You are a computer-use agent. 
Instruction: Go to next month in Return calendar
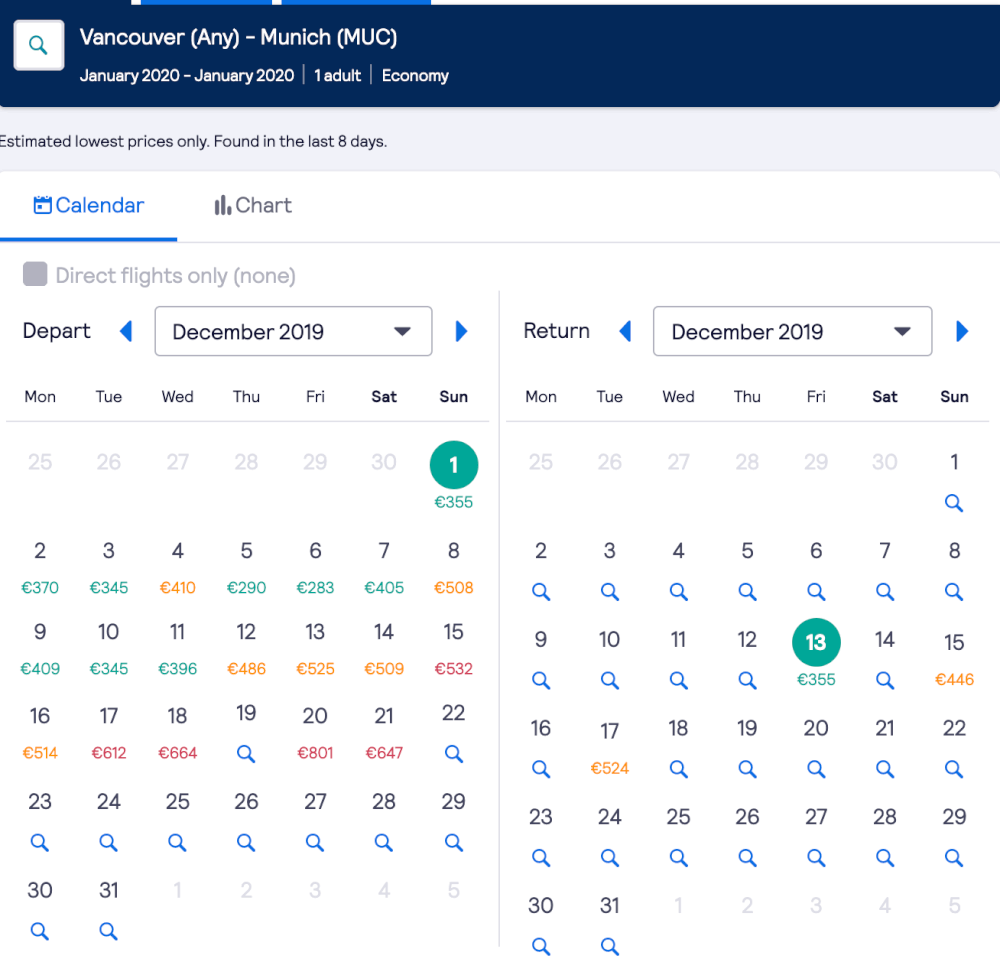click(x=962, y=331)
